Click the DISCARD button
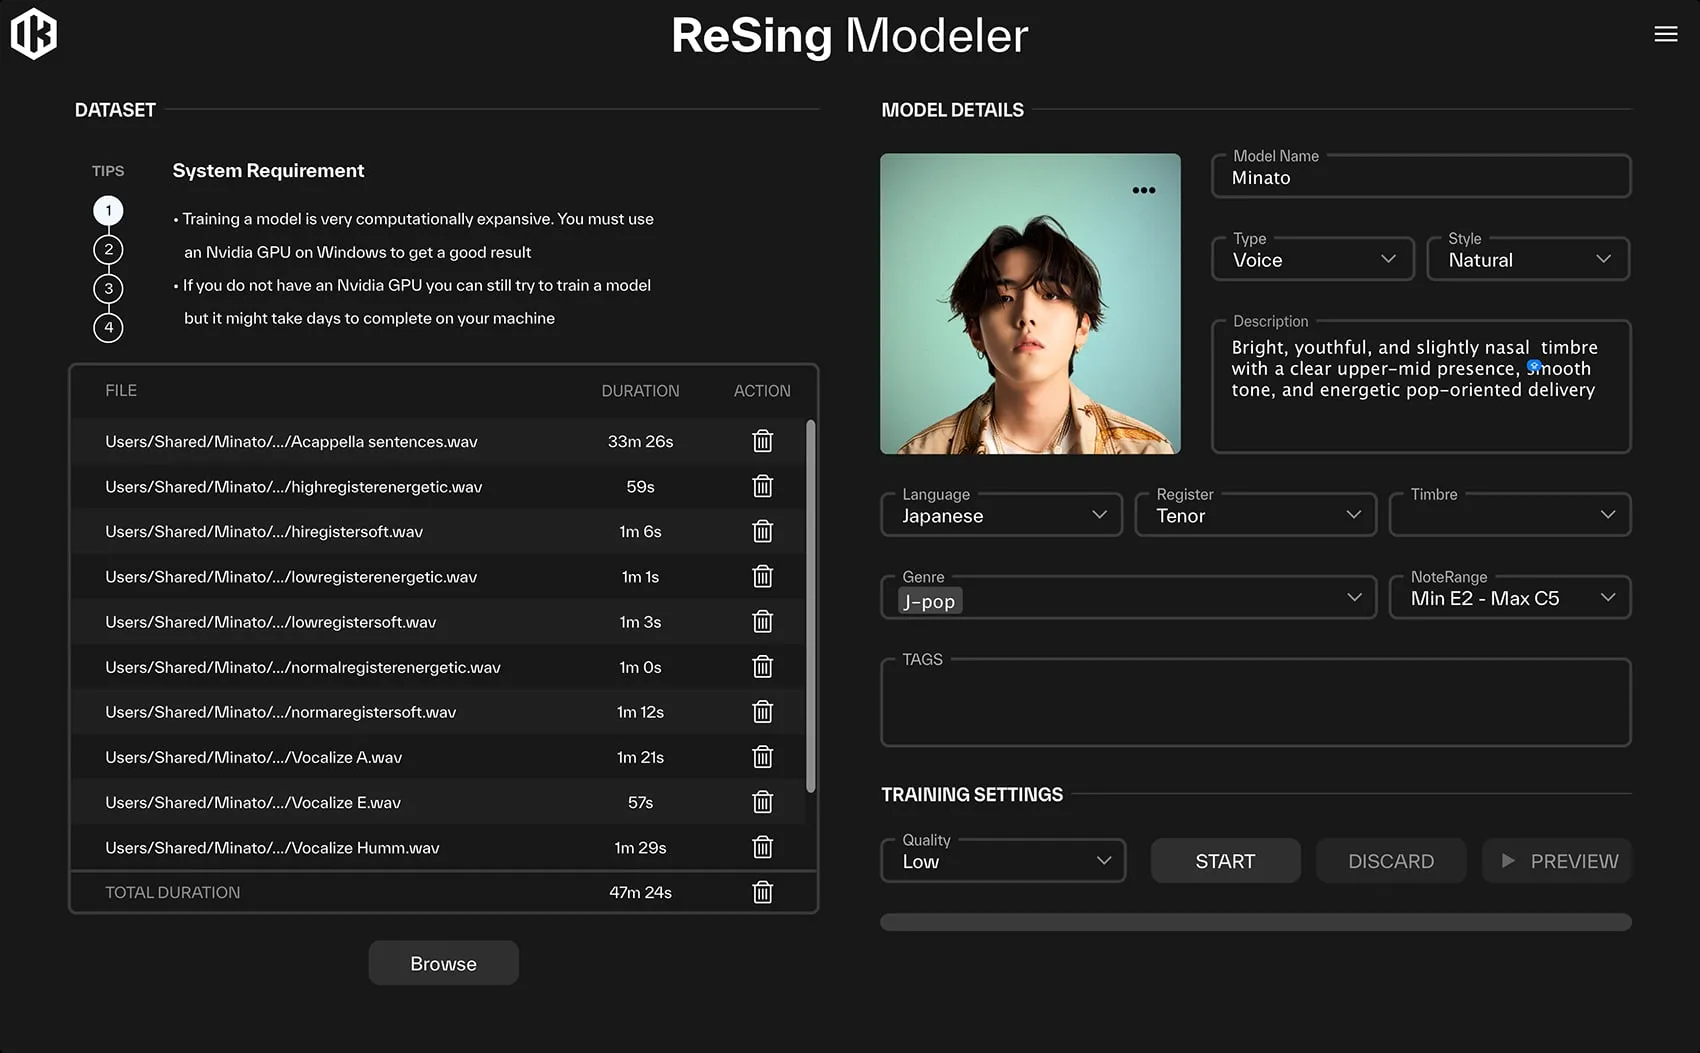 pos(1391,861)
